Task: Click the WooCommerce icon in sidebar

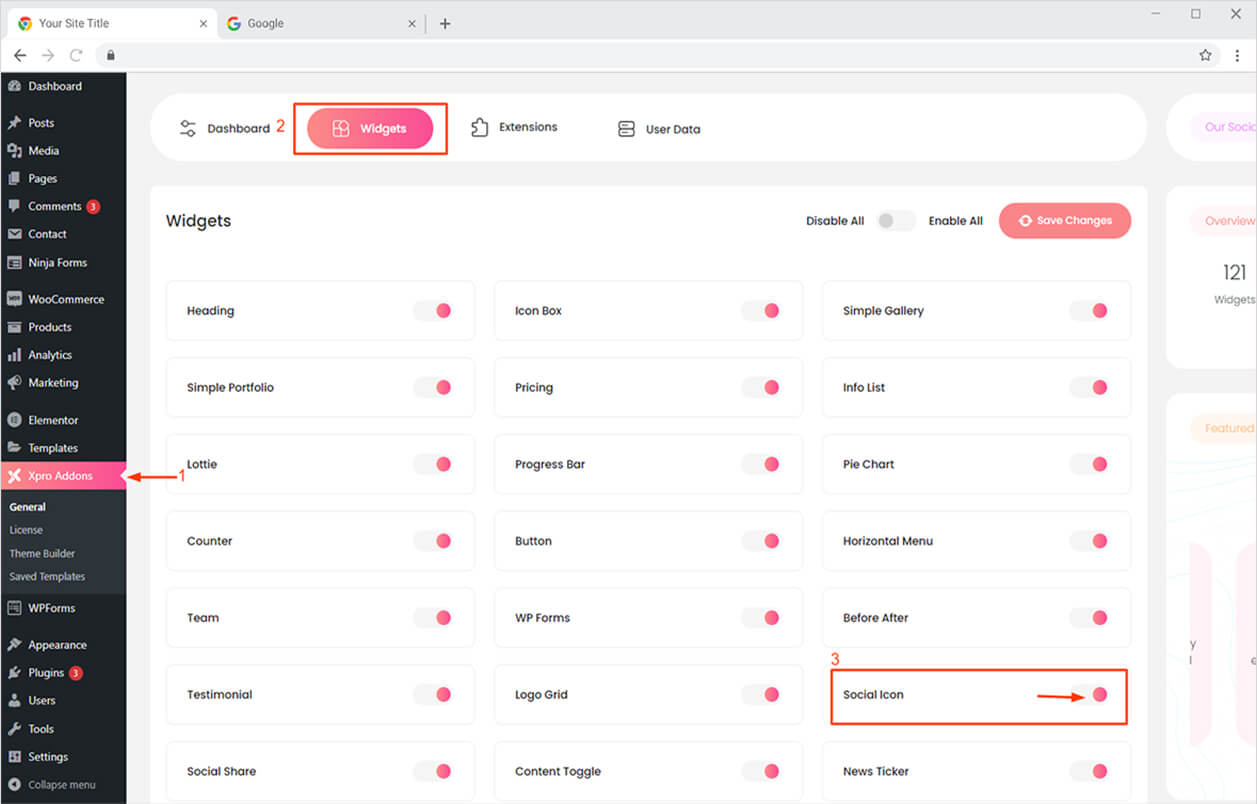Action: [x=14, y=299]
